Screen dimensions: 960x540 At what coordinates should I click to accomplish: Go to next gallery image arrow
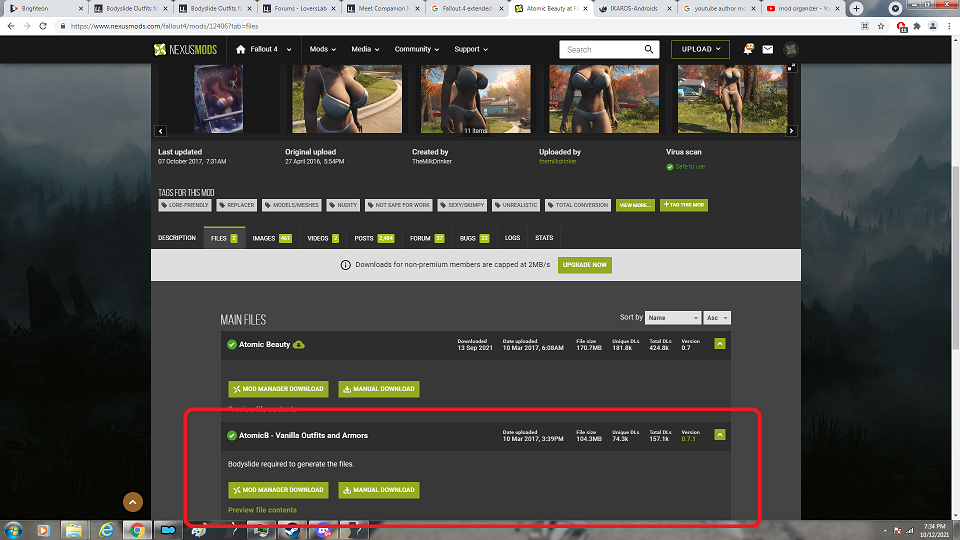791,131
